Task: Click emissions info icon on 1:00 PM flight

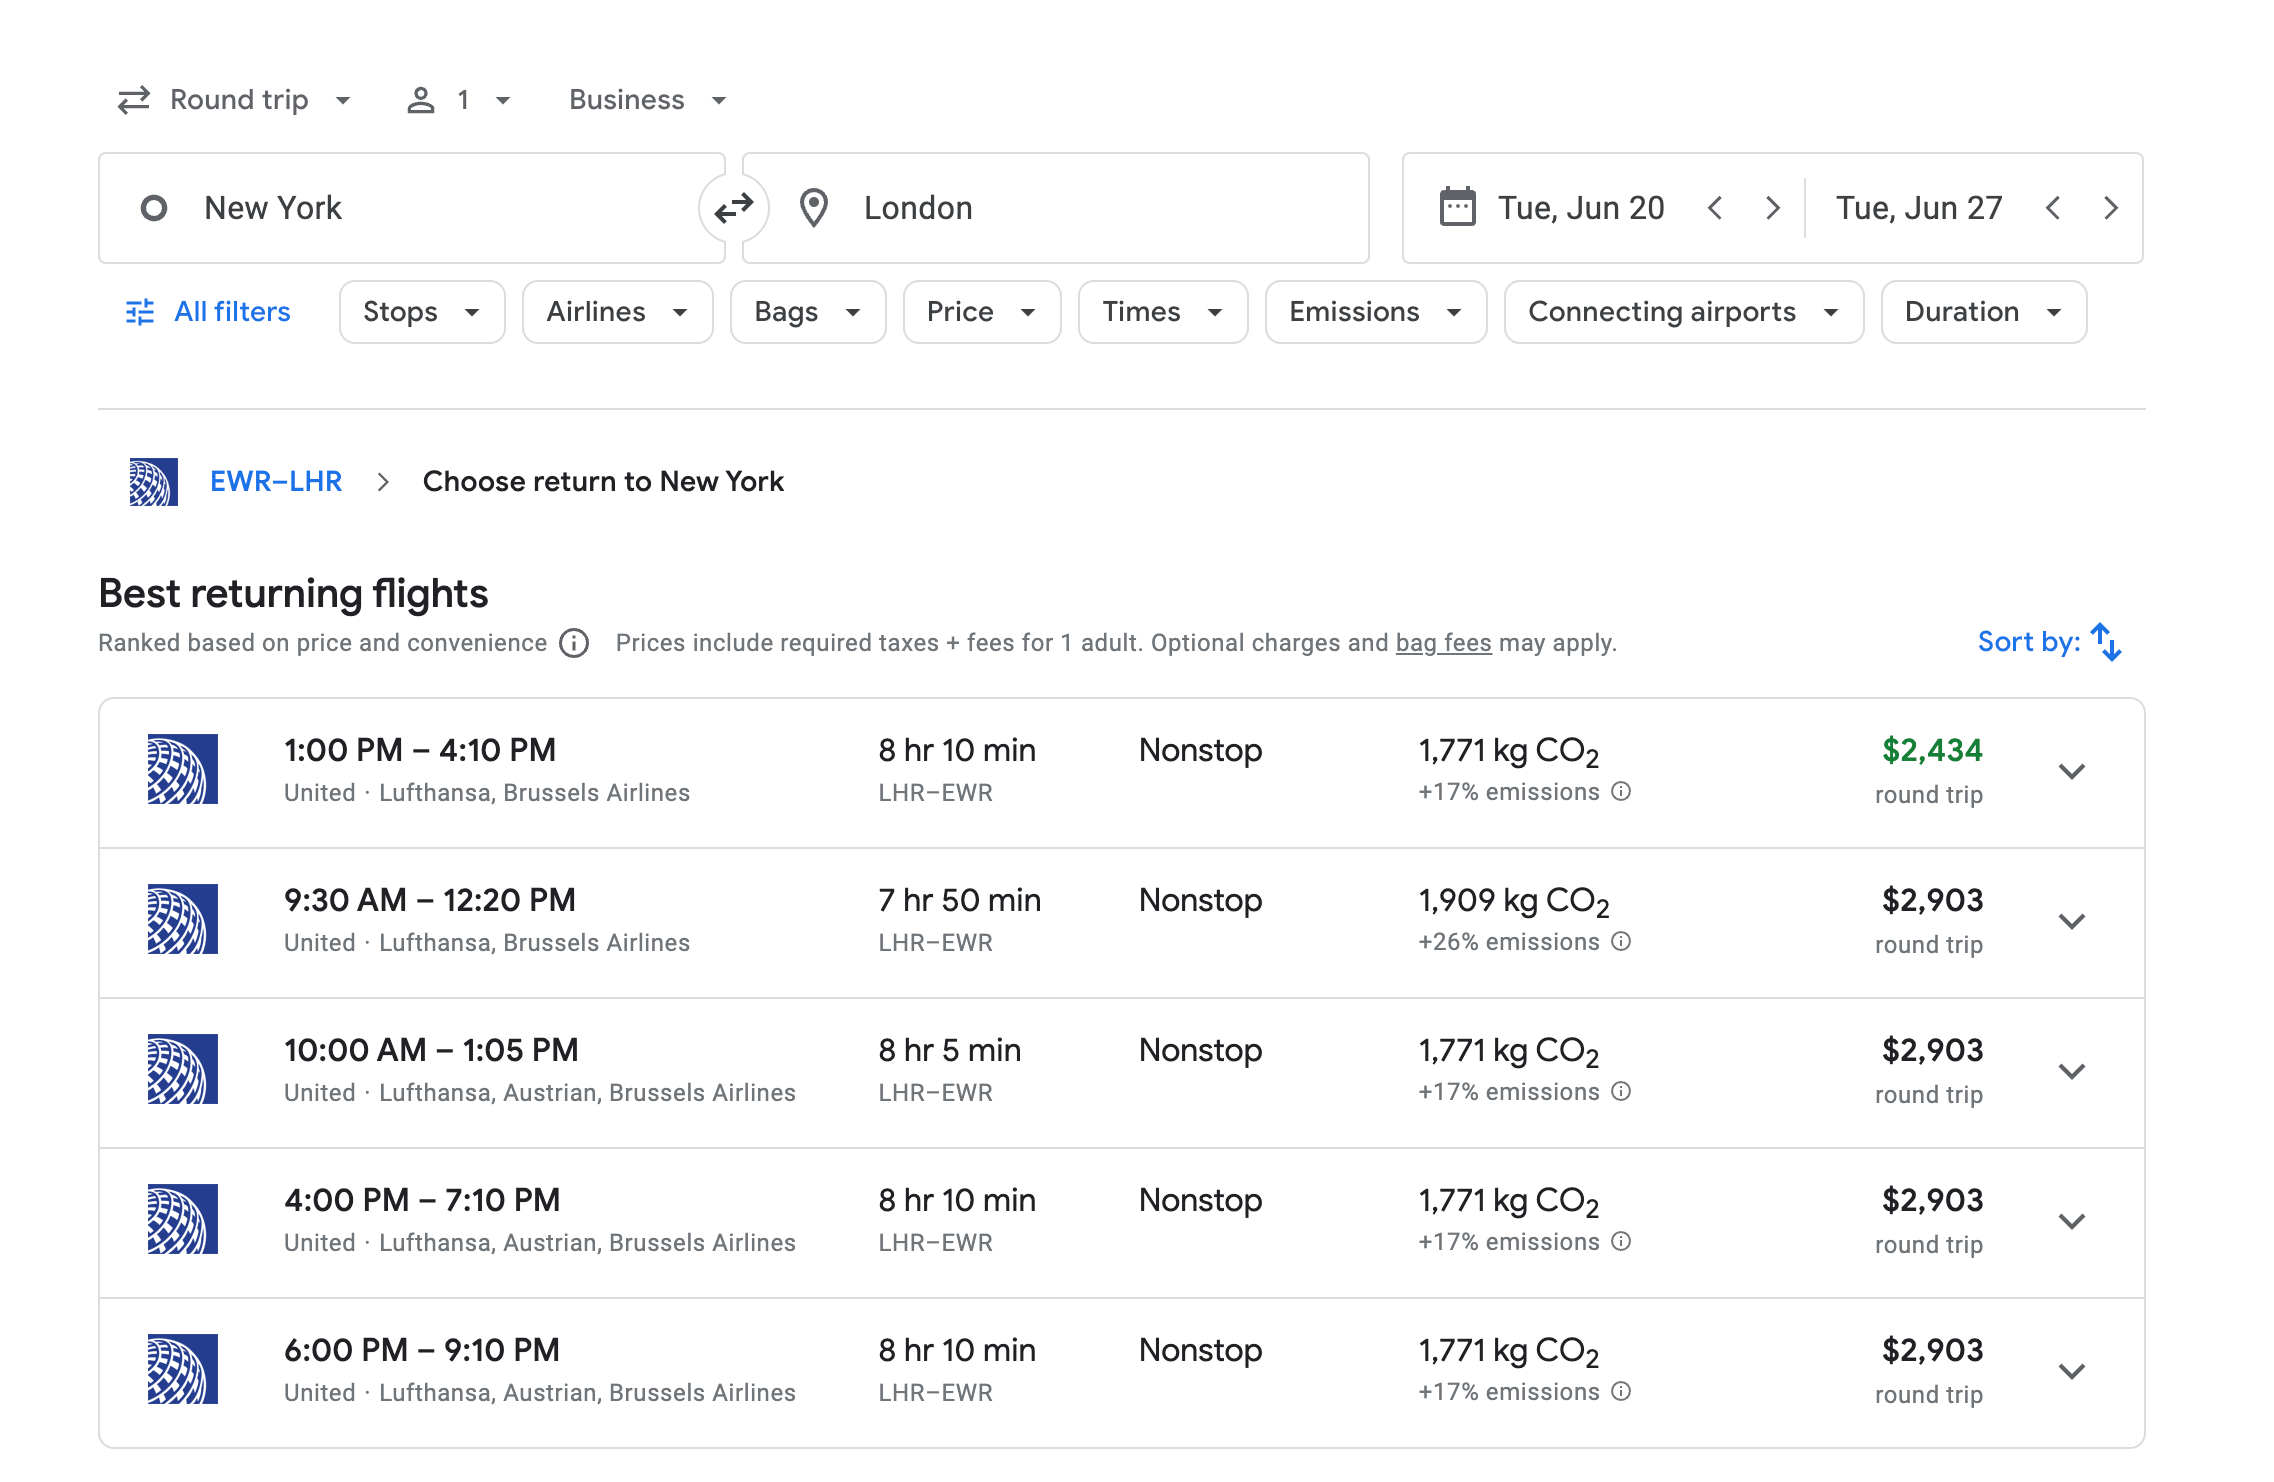Action: click(1621, 792)
